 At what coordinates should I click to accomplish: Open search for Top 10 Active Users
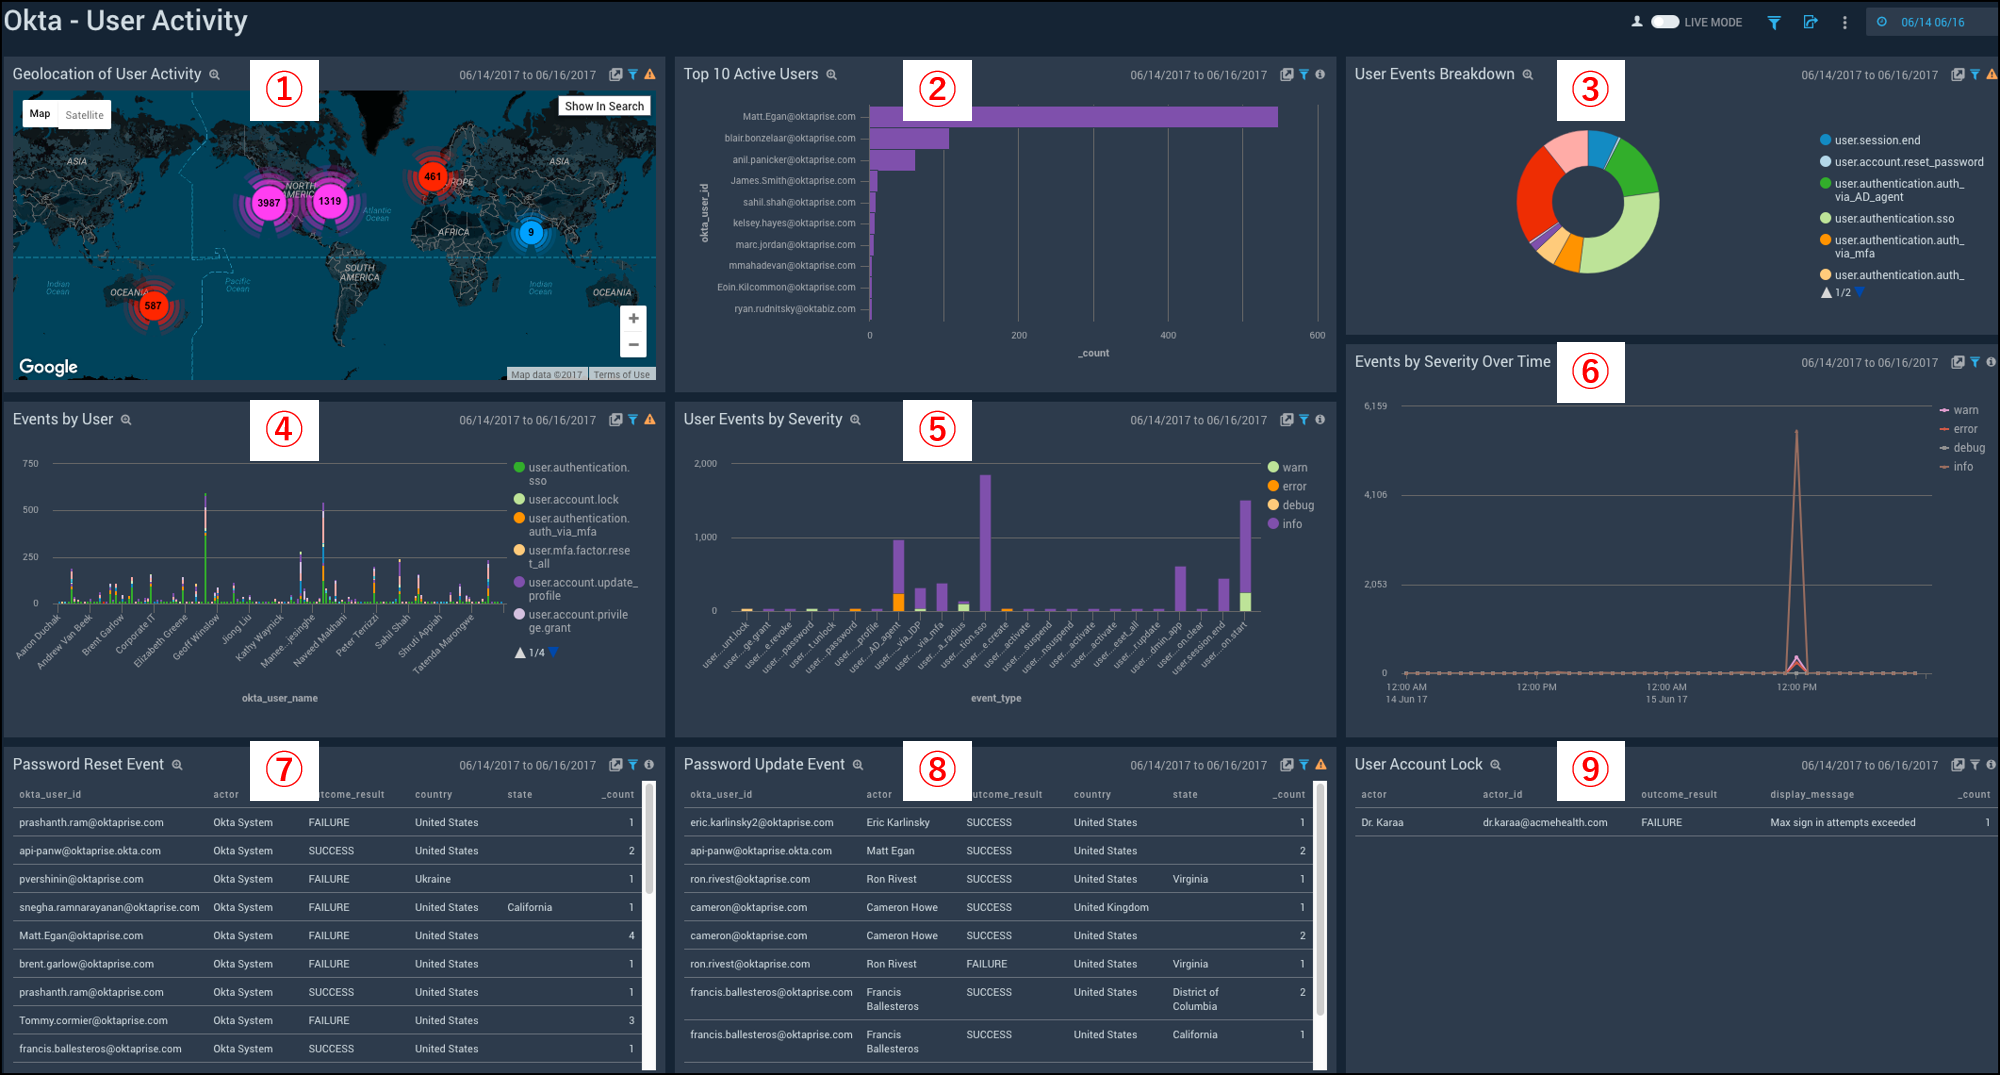tap(831, 75)
